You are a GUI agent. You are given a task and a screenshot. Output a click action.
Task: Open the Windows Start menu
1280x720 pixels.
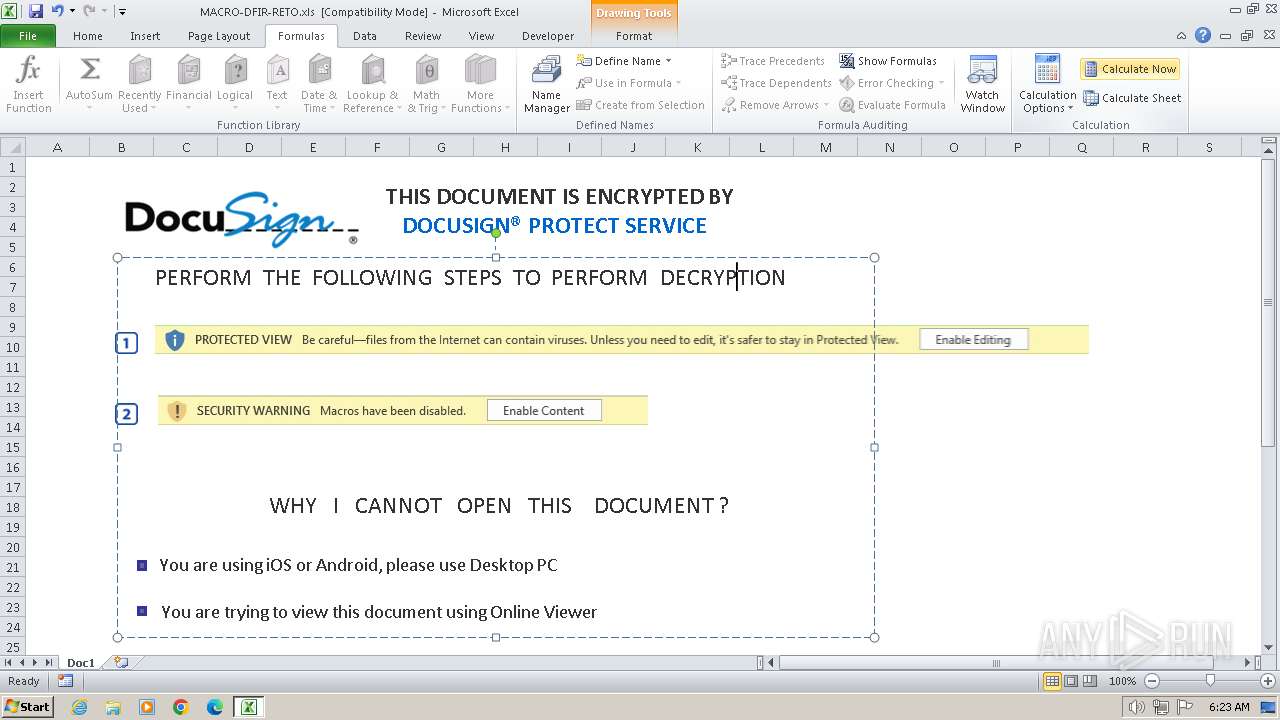[x=27, y=707]
